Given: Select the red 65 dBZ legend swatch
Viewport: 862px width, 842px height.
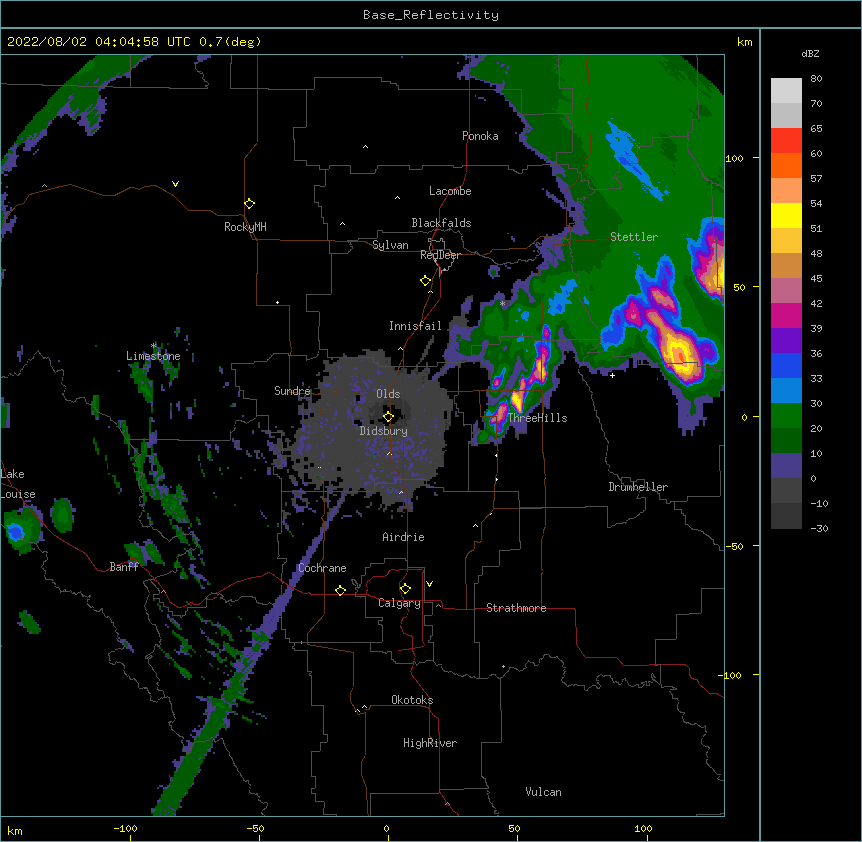Looking at the screenshot, I should 786,141.
